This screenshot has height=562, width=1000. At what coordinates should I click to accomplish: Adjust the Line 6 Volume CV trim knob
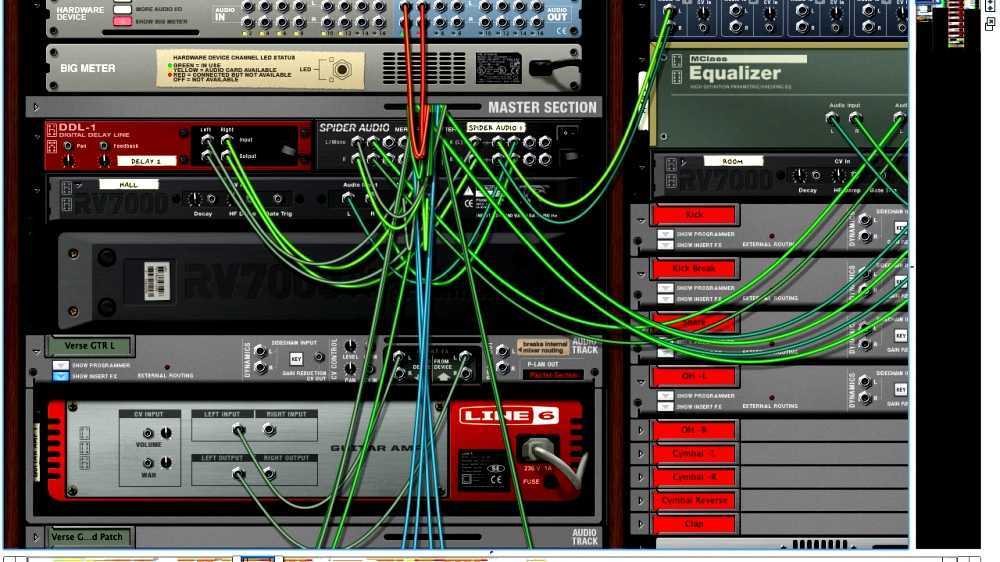click(166, 433)
